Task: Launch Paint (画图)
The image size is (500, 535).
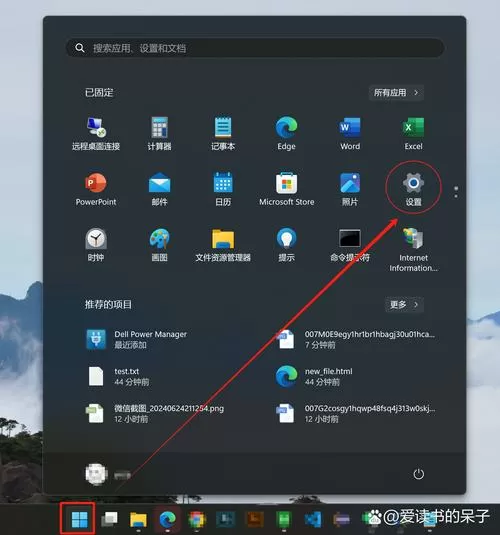Action: point(159,245)
